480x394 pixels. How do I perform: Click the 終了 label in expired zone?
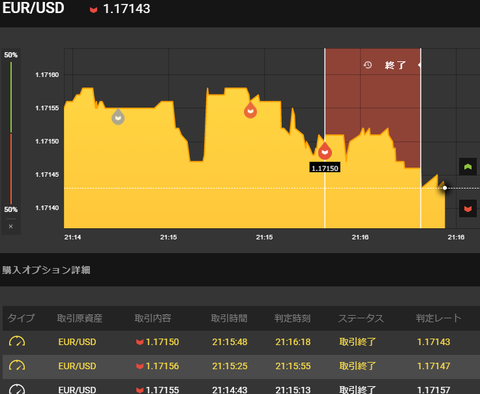click(x=395, y=65)
